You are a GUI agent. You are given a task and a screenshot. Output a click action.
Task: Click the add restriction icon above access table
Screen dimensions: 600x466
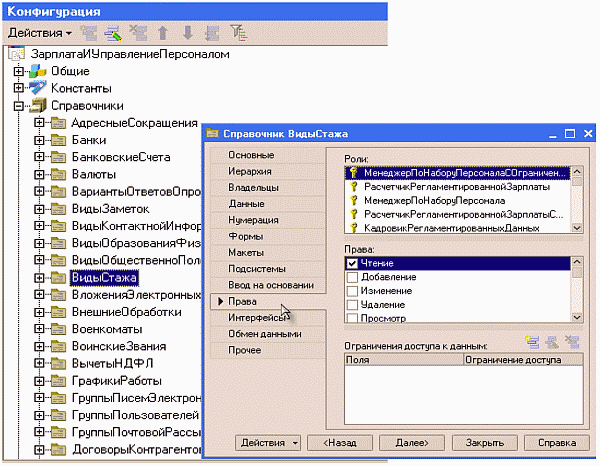pyautogui.click(x=531, y=342)
